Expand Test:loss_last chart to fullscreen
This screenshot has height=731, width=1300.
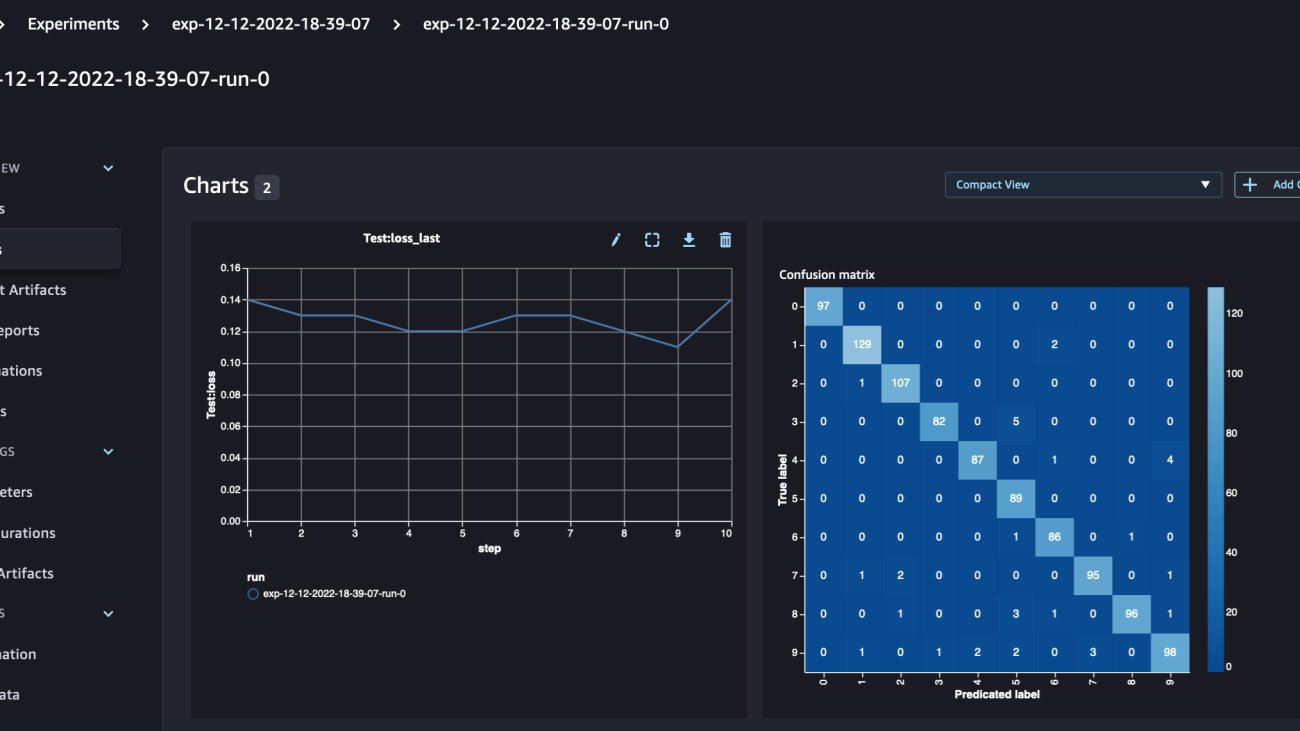(652, 240)
